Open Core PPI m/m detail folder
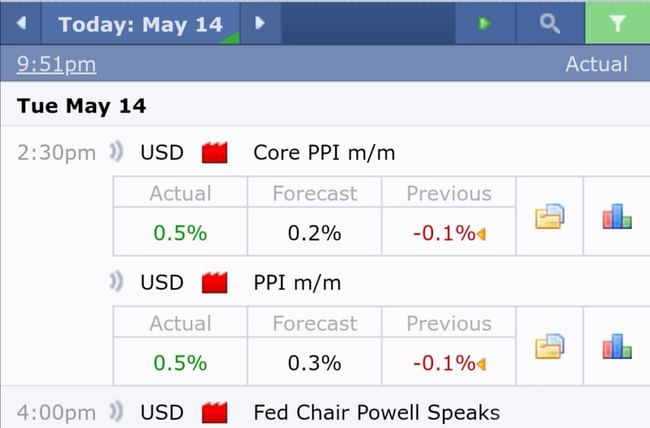 click(550, 216)
